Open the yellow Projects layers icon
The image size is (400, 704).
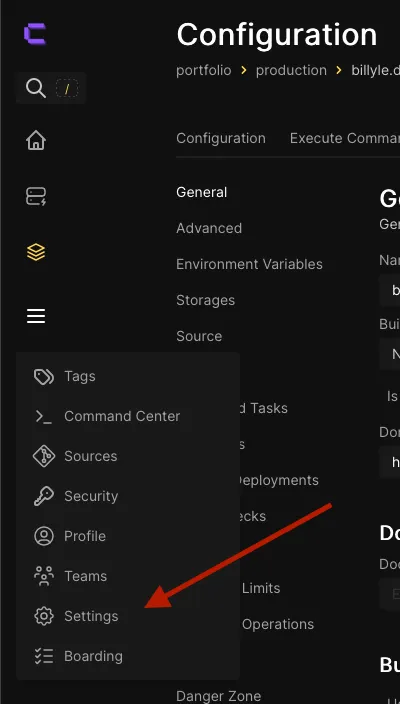pyautogui.click(x=36, y=252)
